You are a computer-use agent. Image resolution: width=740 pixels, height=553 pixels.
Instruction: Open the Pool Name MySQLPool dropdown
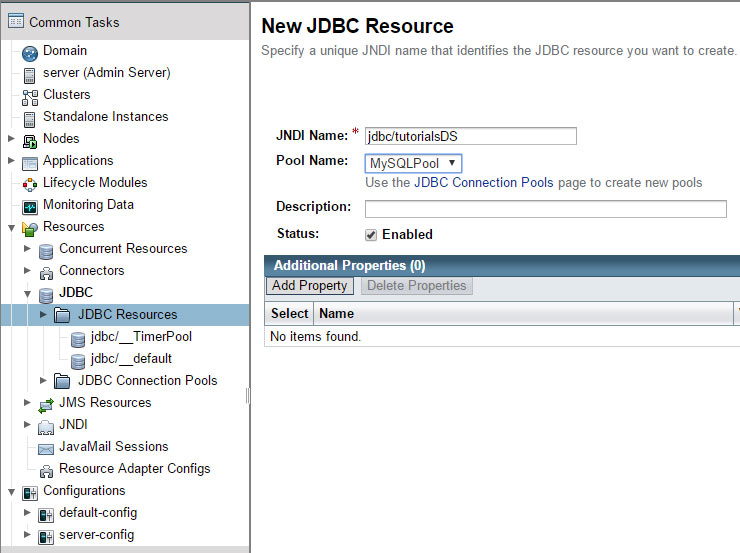pyautogui.click(x=413, y=163)
